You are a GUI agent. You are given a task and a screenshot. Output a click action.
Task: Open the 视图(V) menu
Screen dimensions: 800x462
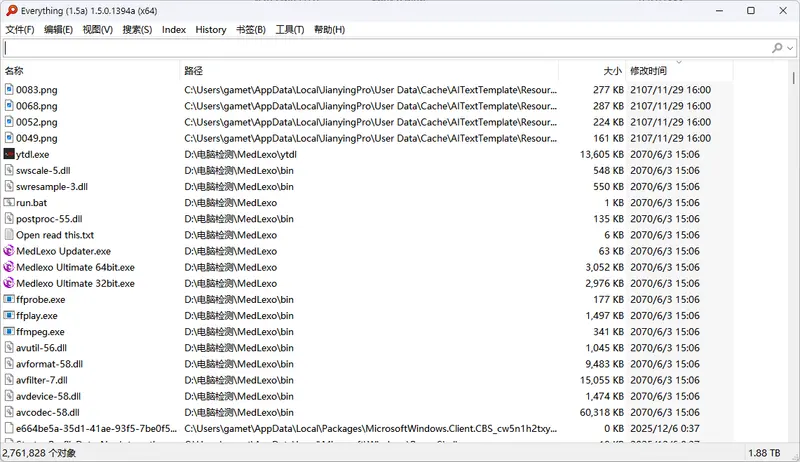coord(97,30)
